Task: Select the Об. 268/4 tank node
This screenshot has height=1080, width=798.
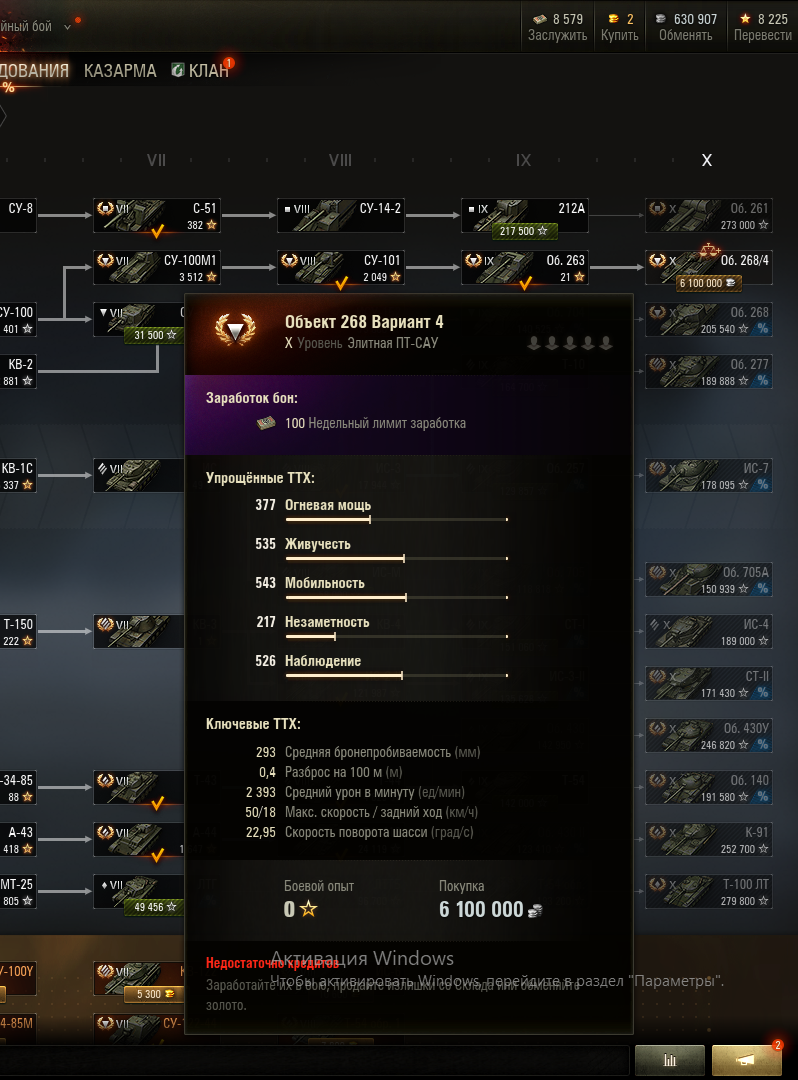Action: click(x=708, y=267)
